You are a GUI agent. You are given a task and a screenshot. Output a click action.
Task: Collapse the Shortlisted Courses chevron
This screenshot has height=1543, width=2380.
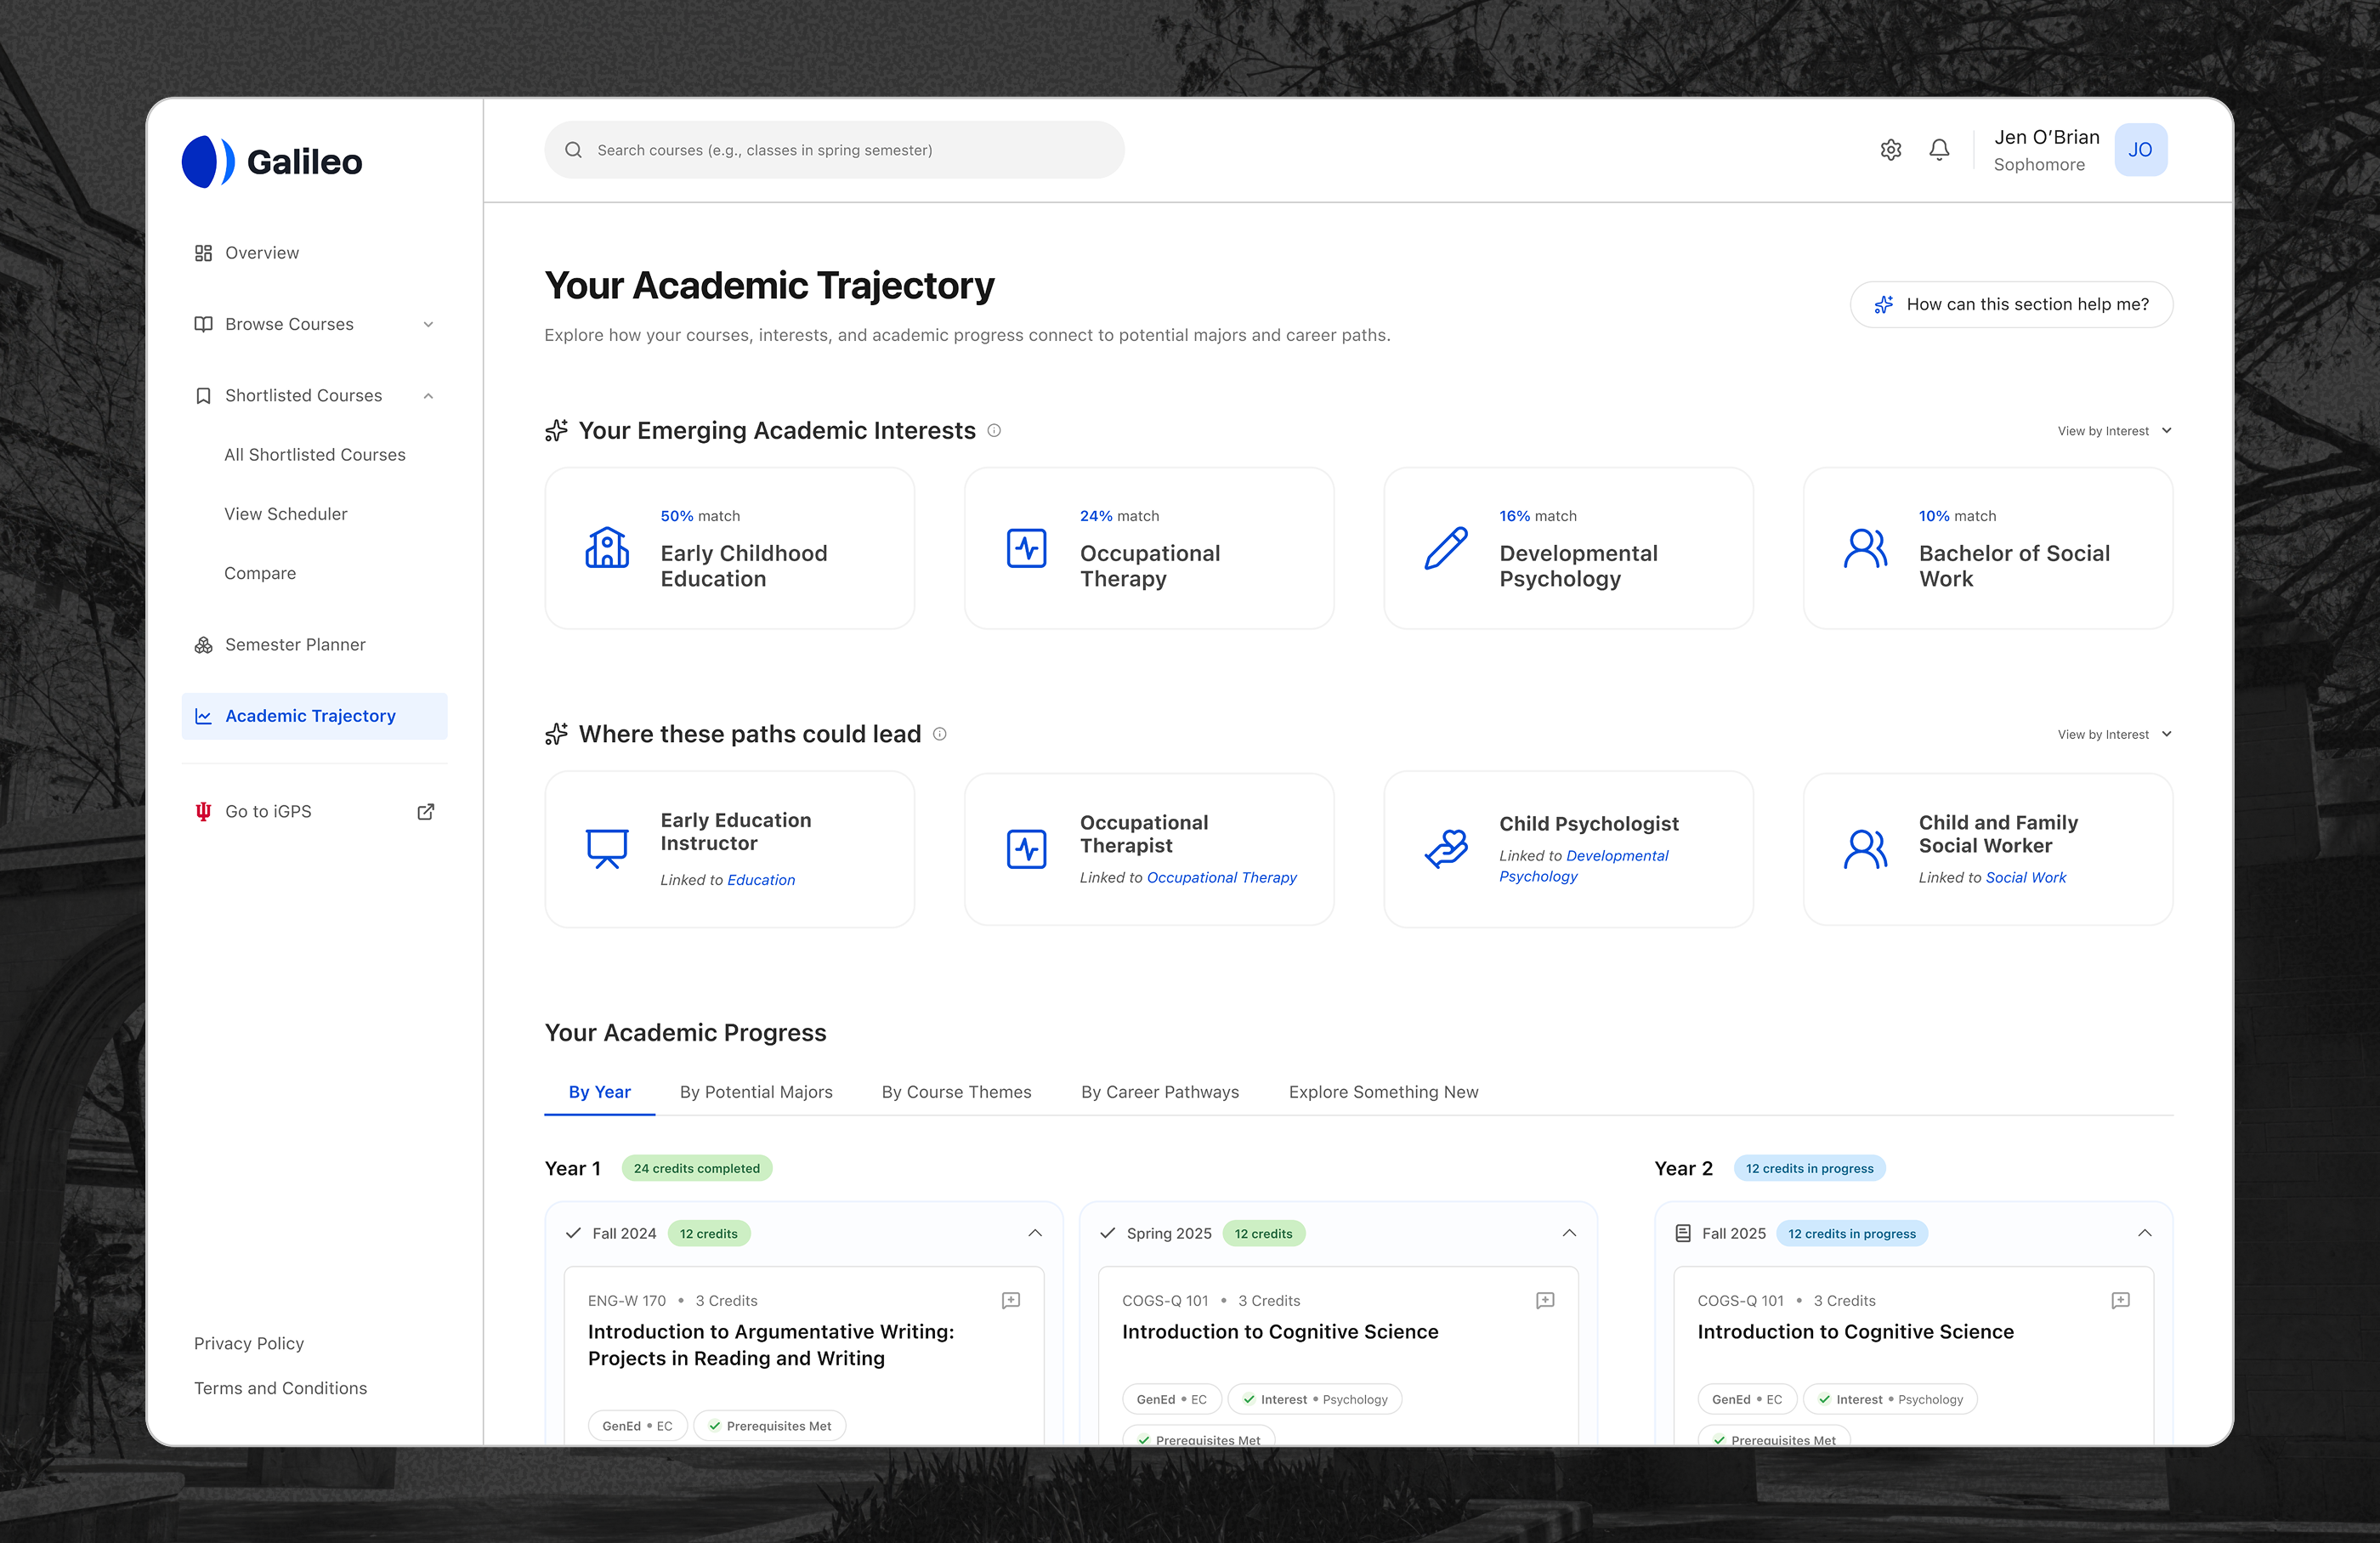click(428, 396)
